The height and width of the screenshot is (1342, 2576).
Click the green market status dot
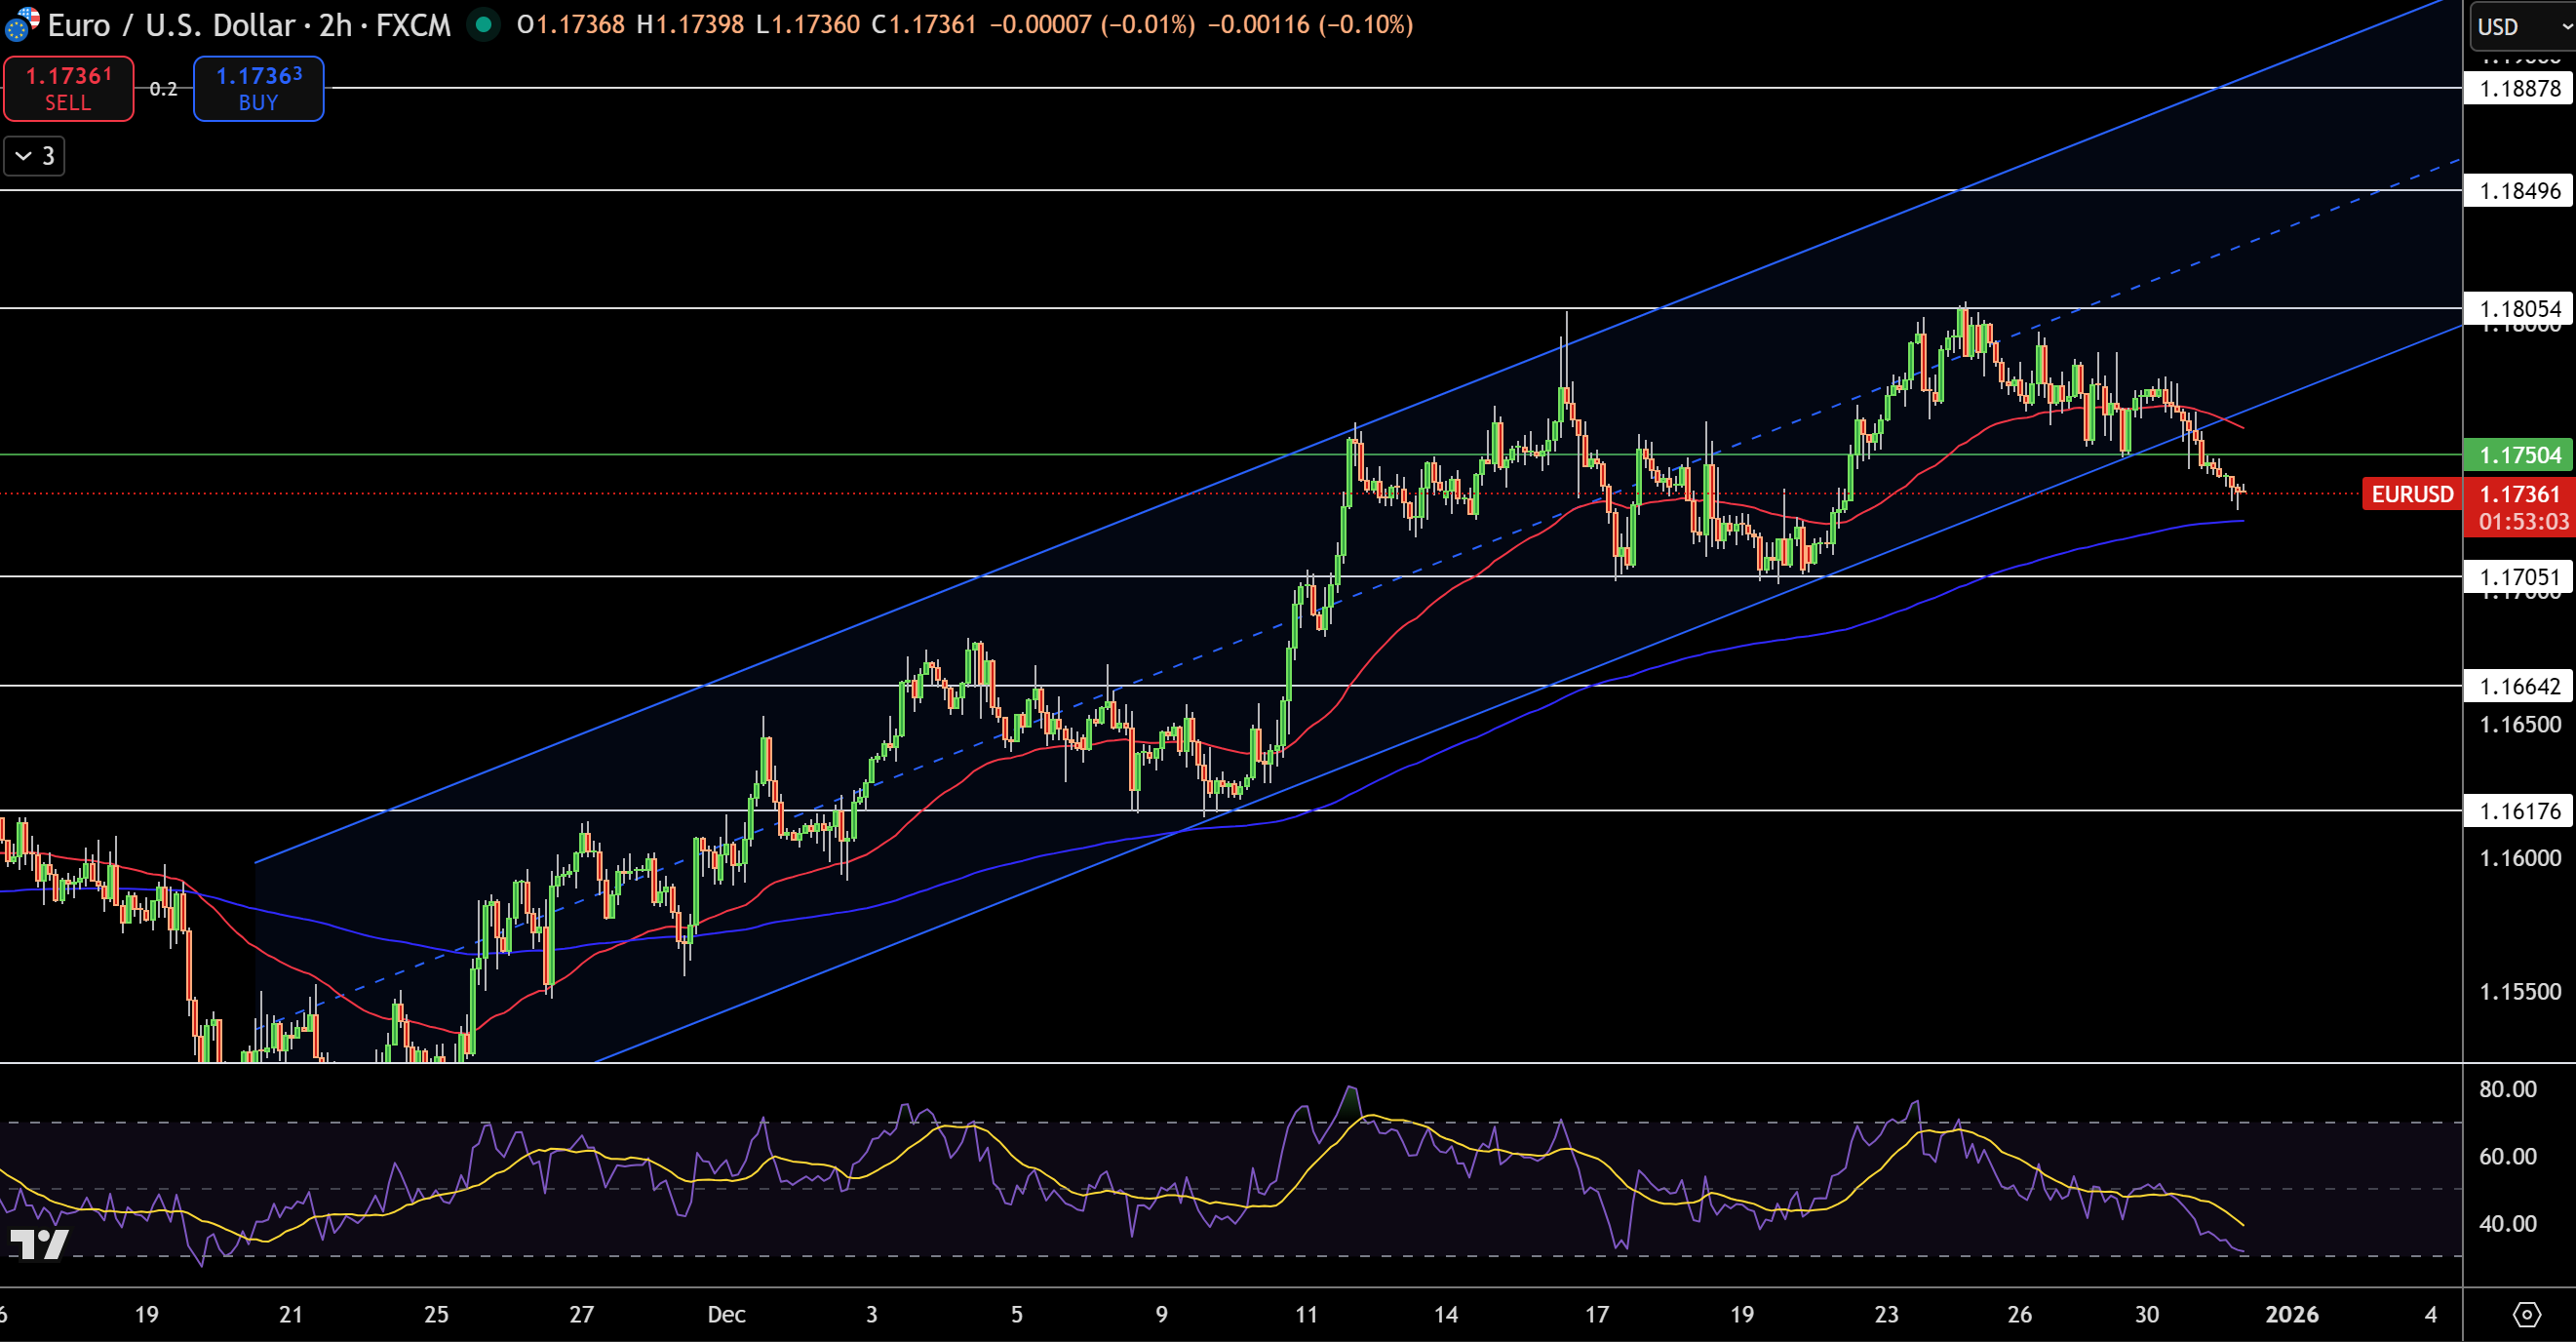pos(484,24)
